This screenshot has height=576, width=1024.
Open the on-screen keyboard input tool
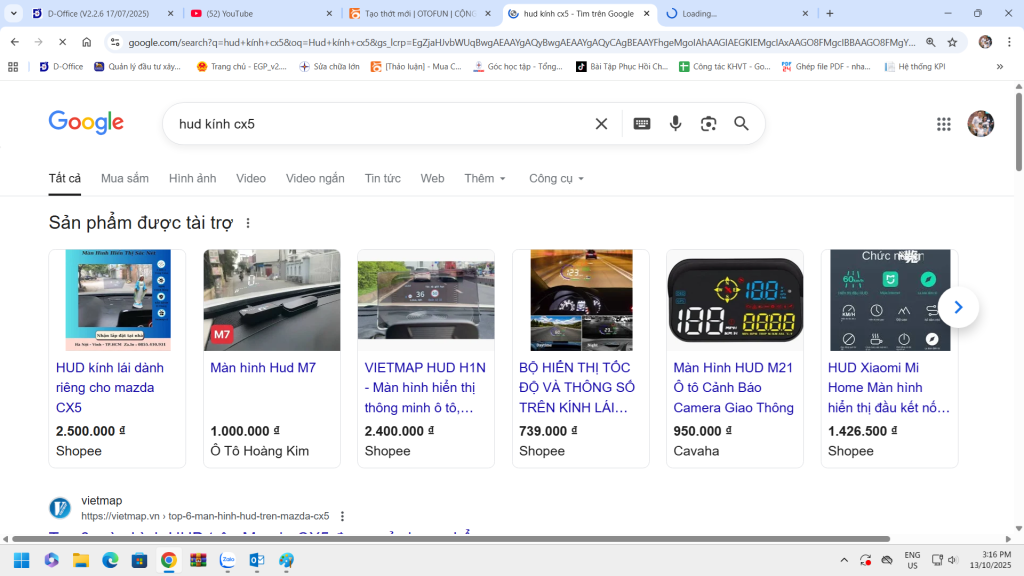642,124
